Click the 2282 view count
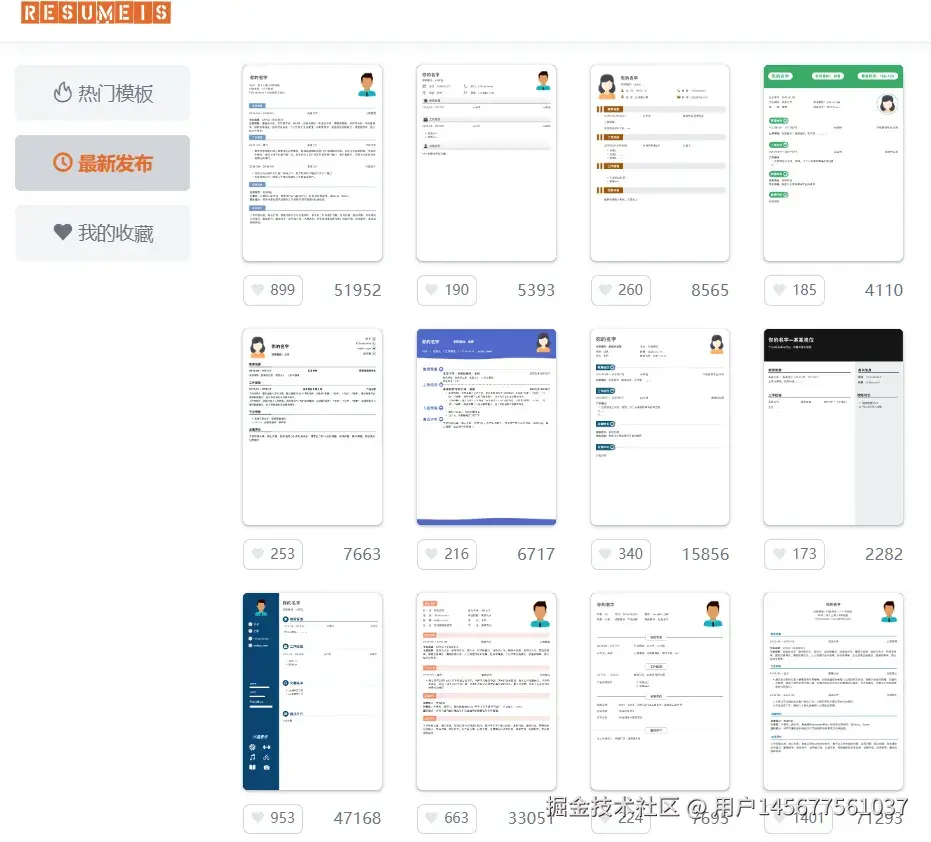This screenshot has width=931, height=842. click(x=884, y=554)
